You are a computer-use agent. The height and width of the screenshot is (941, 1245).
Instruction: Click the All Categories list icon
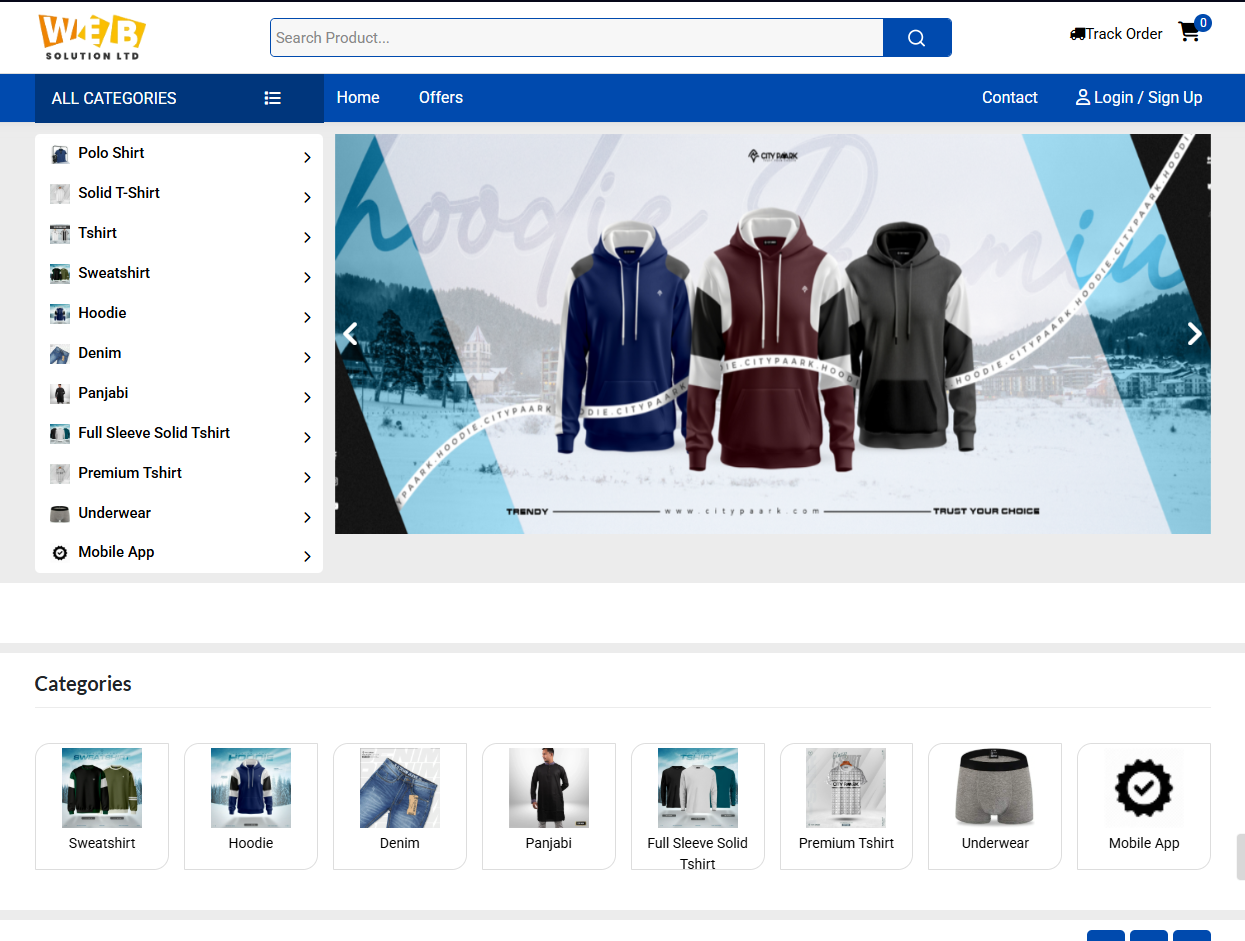pyautogui.click(x=273, y=98)
